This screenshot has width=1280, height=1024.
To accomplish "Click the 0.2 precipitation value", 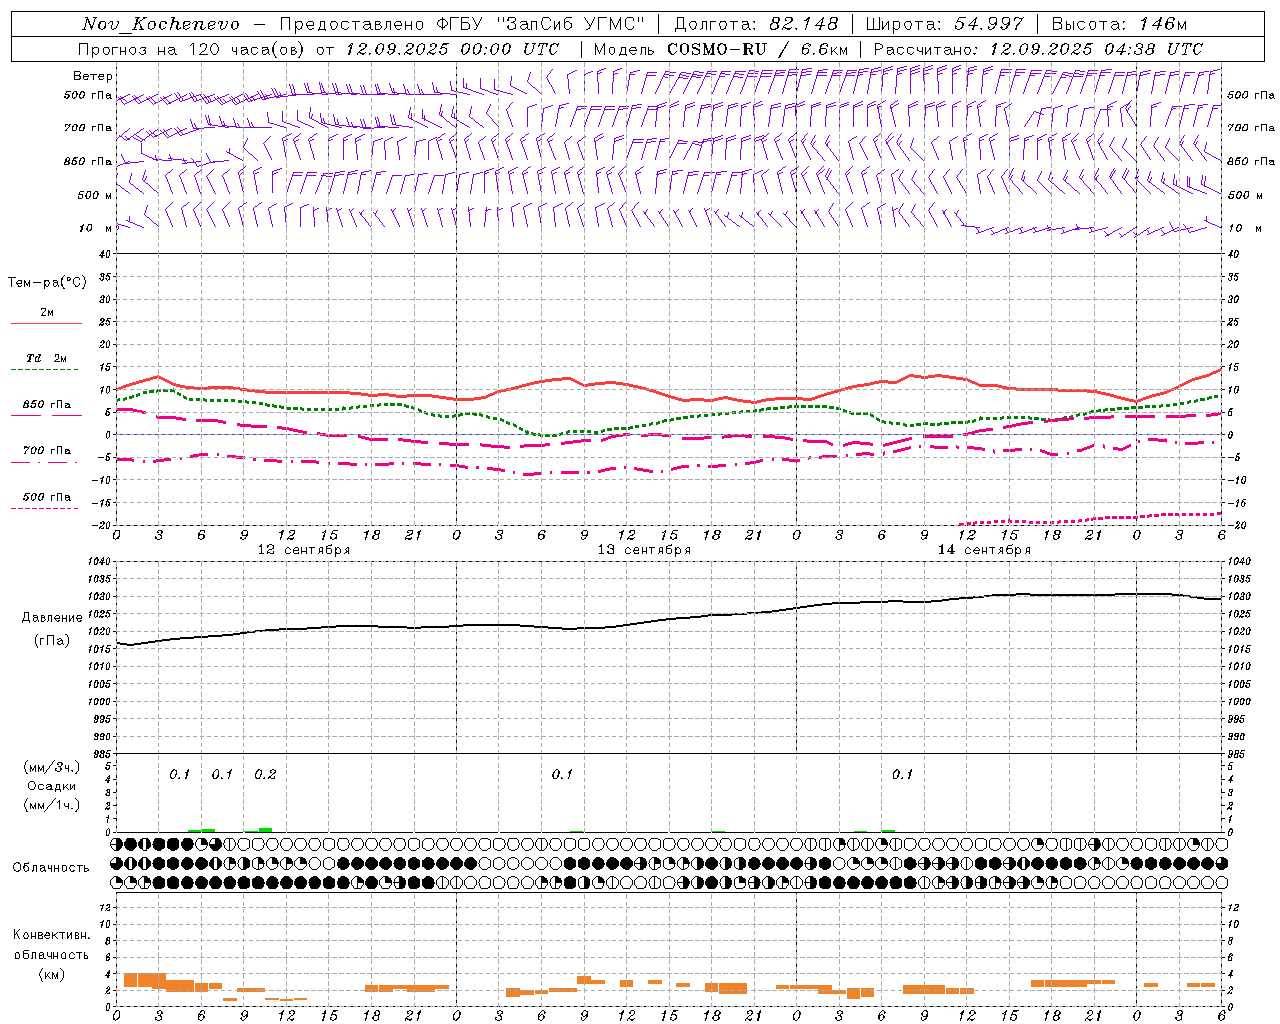I will [x=265, y=774].
